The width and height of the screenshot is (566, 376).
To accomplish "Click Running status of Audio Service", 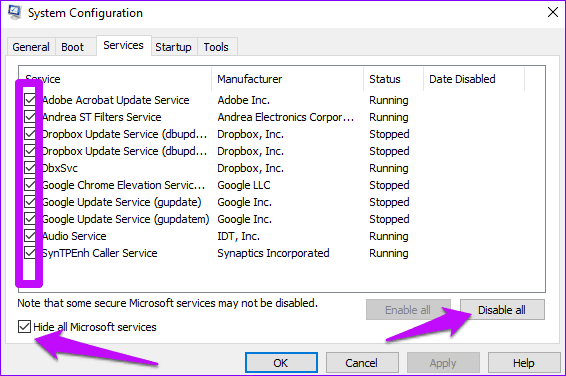I will point(389,236).
